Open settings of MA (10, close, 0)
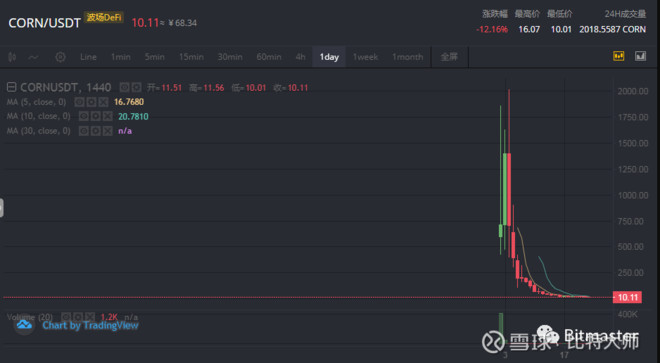Screen dimensions: 660x363 96,116
